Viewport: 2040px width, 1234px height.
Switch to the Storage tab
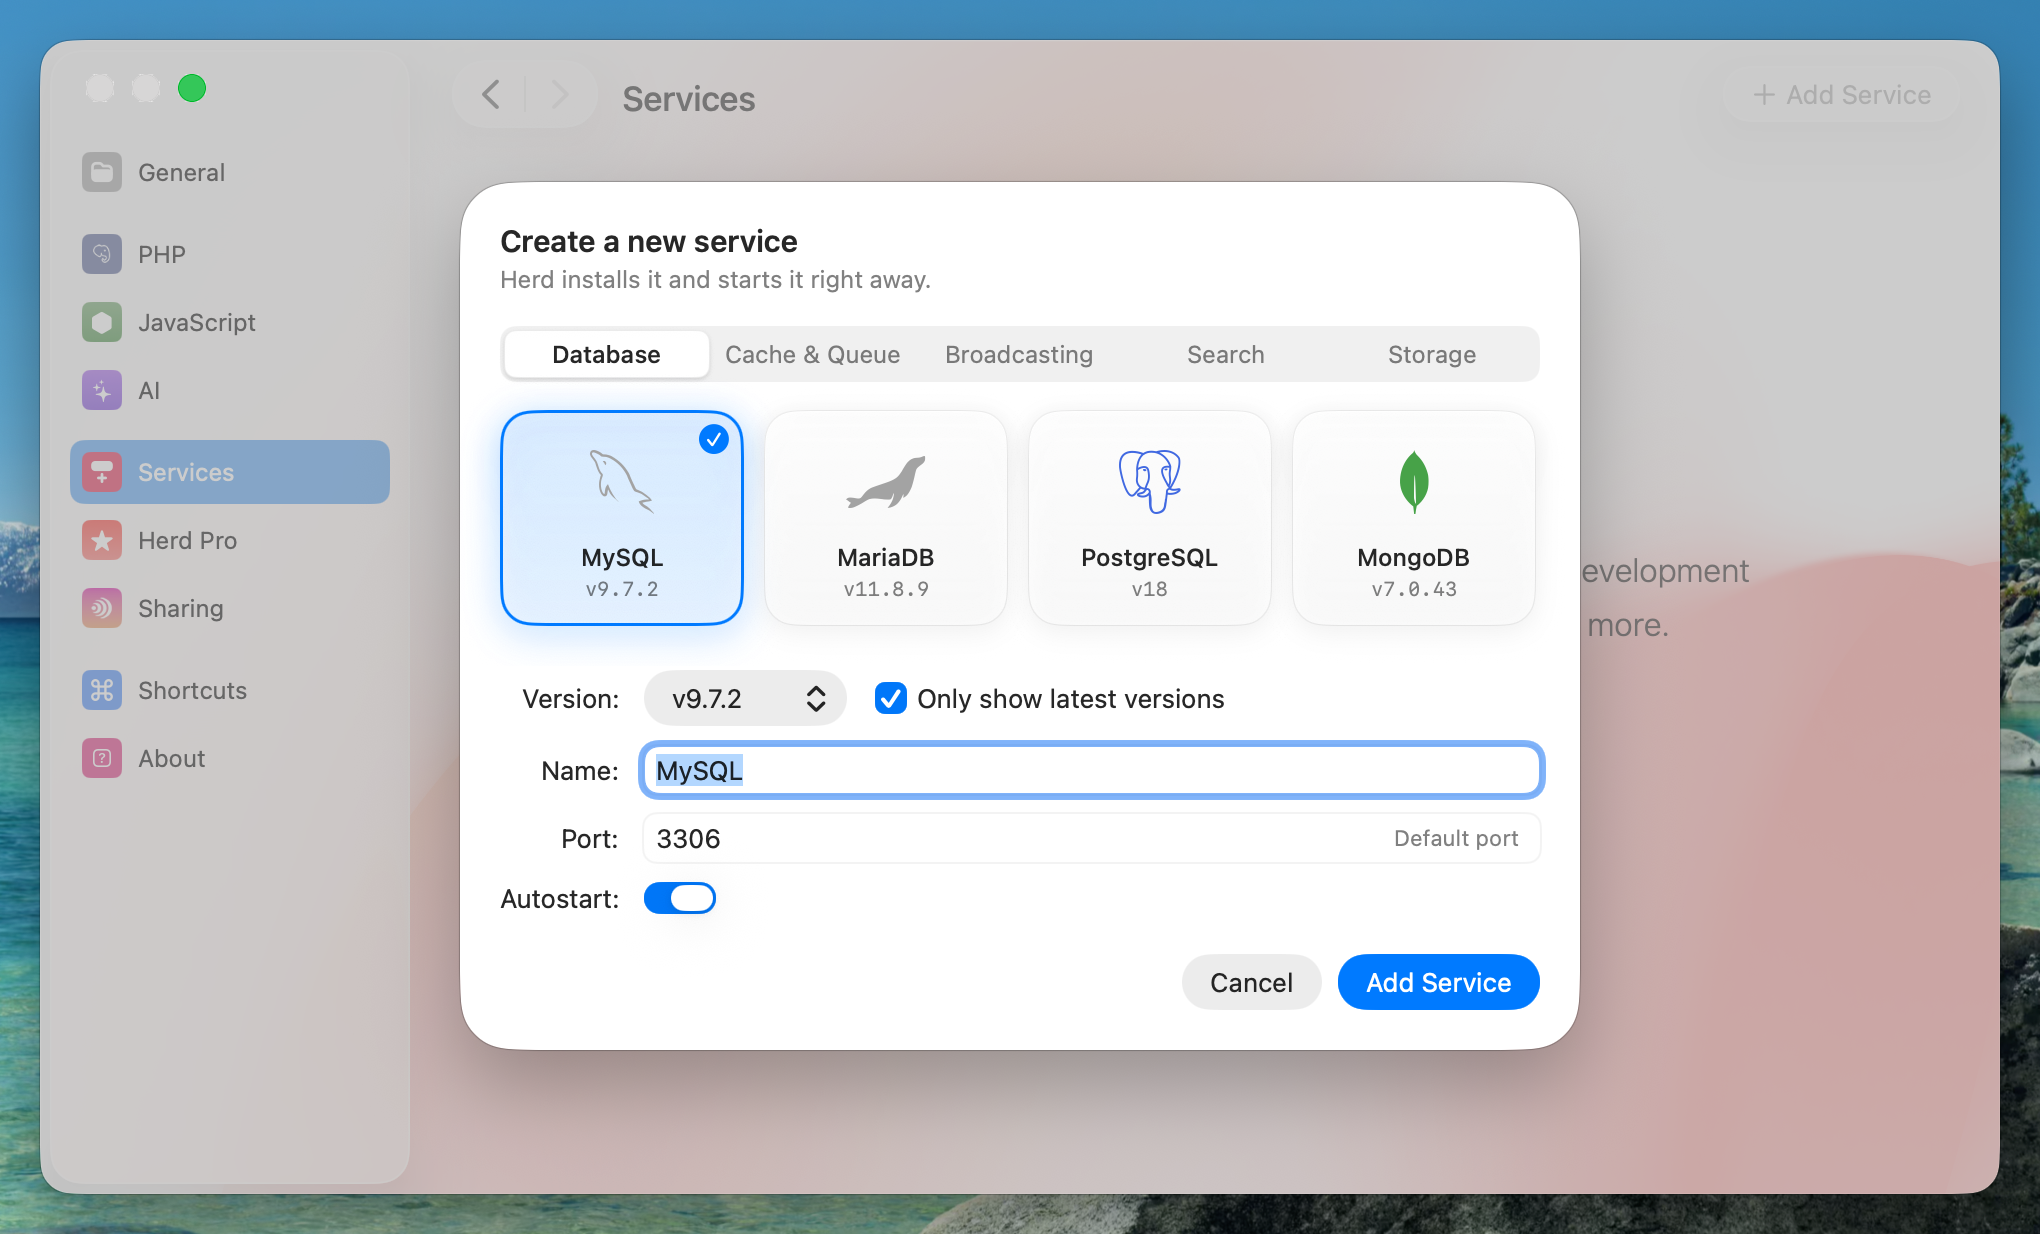coord(1432,354)
